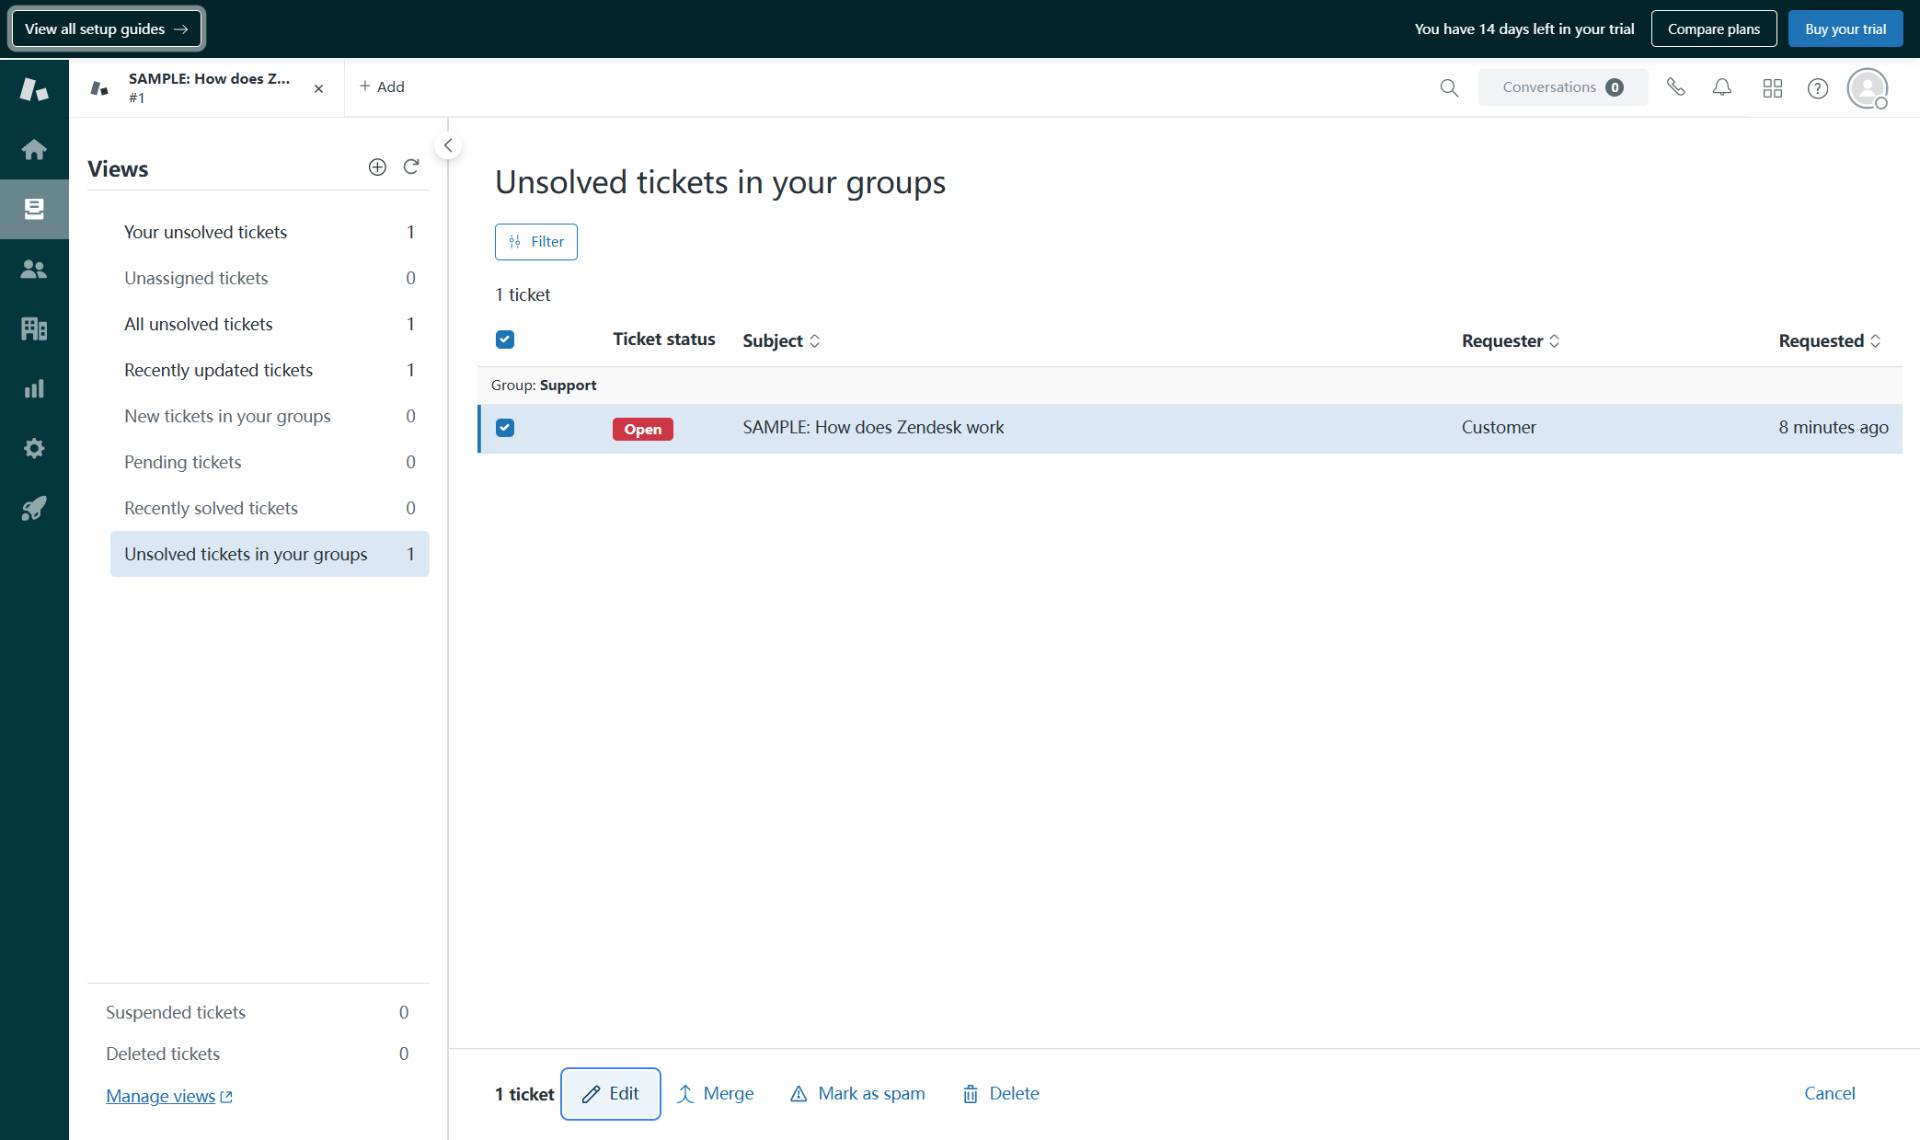Open the Zendesk products grid icon
The height and width of the screenshot is (1140, 1920).
1772,88
